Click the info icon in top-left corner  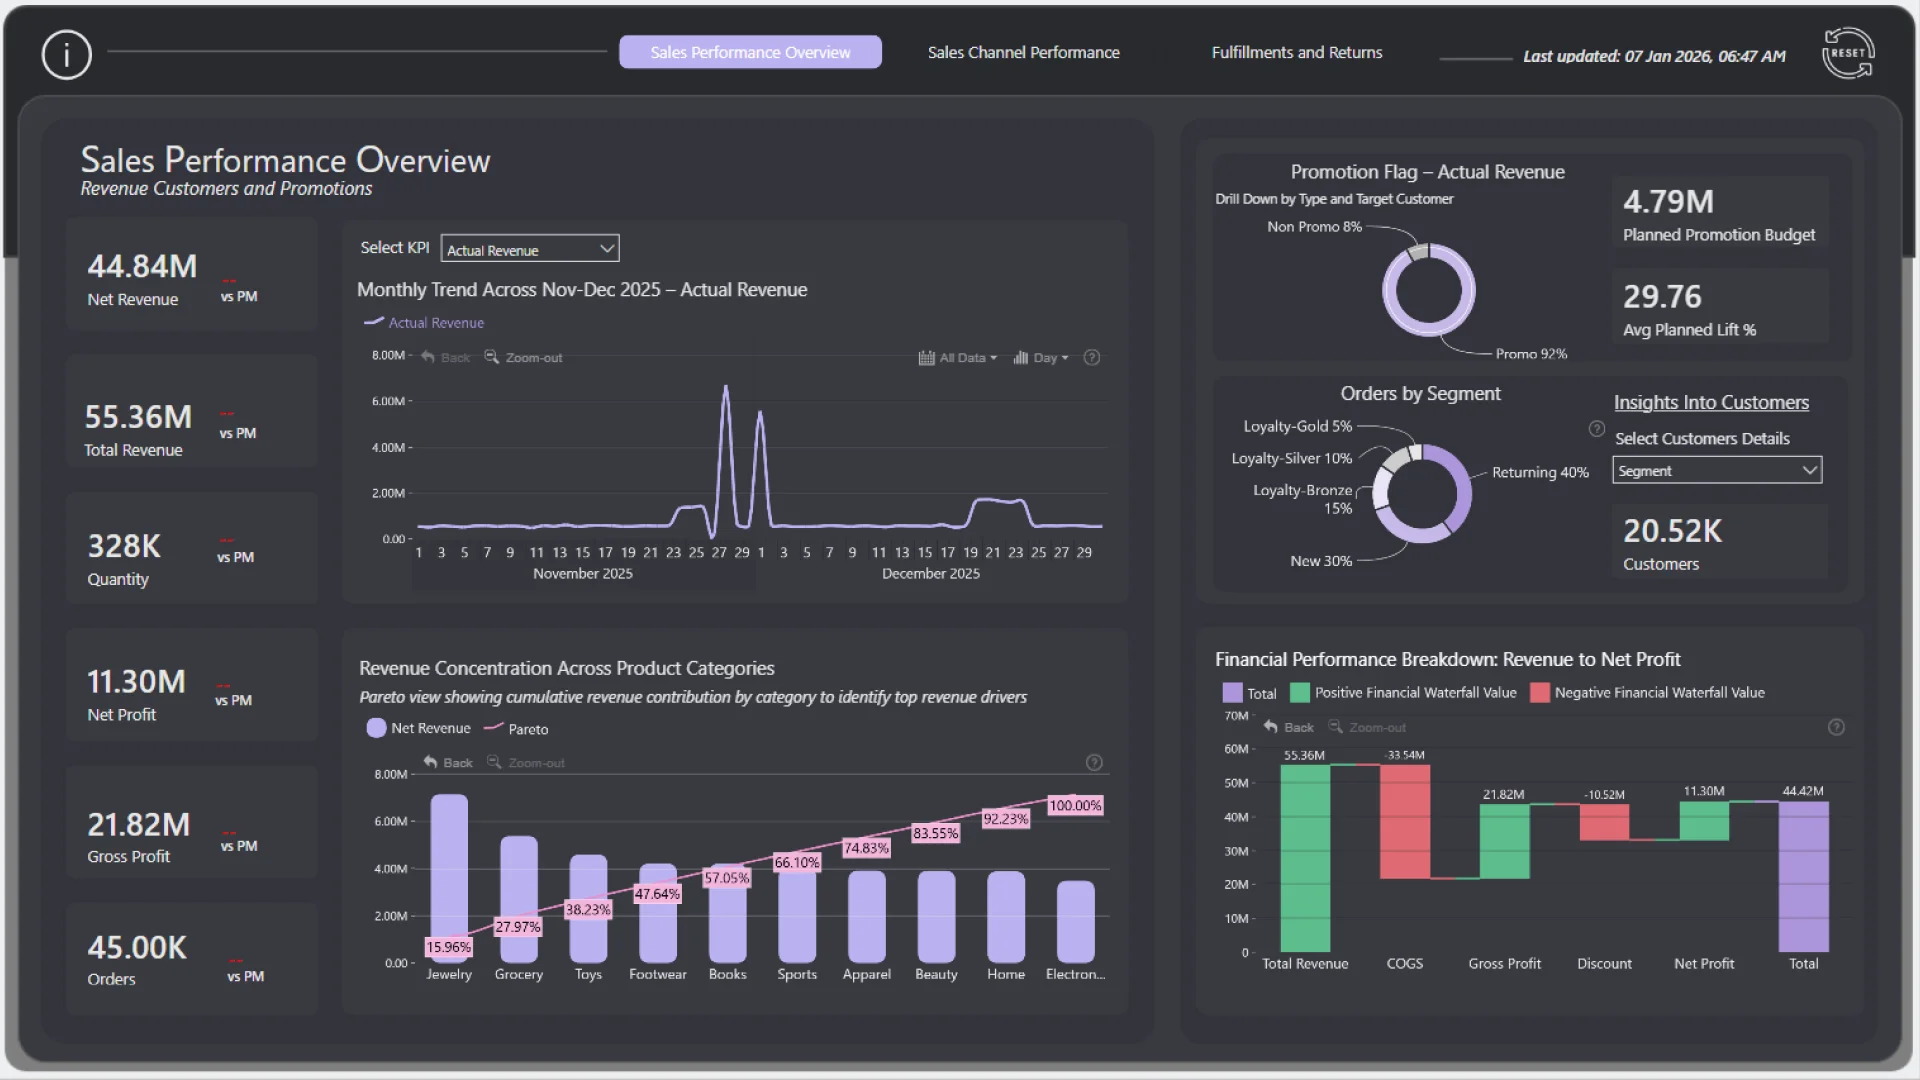(66, 54)
